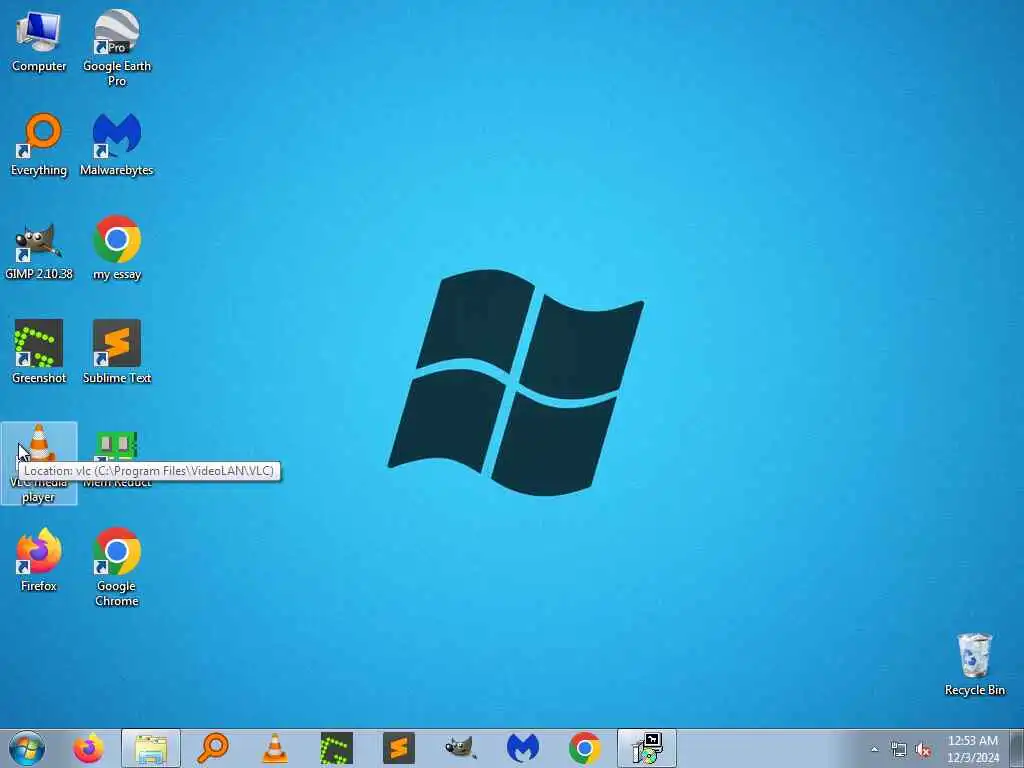Switch to the installer window on taskbar
1024x768 pixels.
coord(647,748)
